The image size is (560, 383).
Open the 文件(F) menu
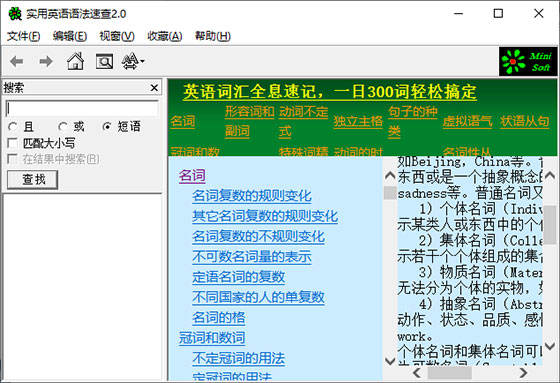(24, 36)
